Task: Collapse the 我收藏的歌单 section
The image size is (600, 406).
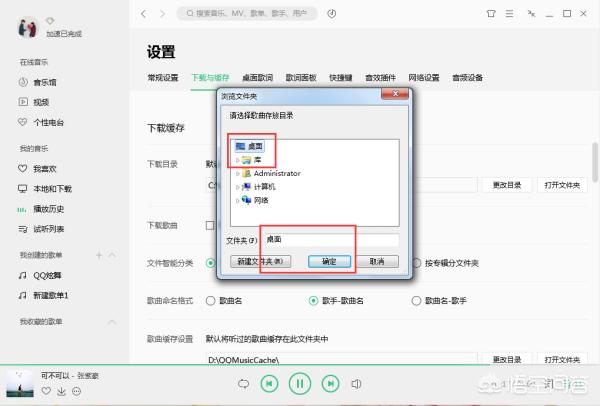Action: (112, 322)
